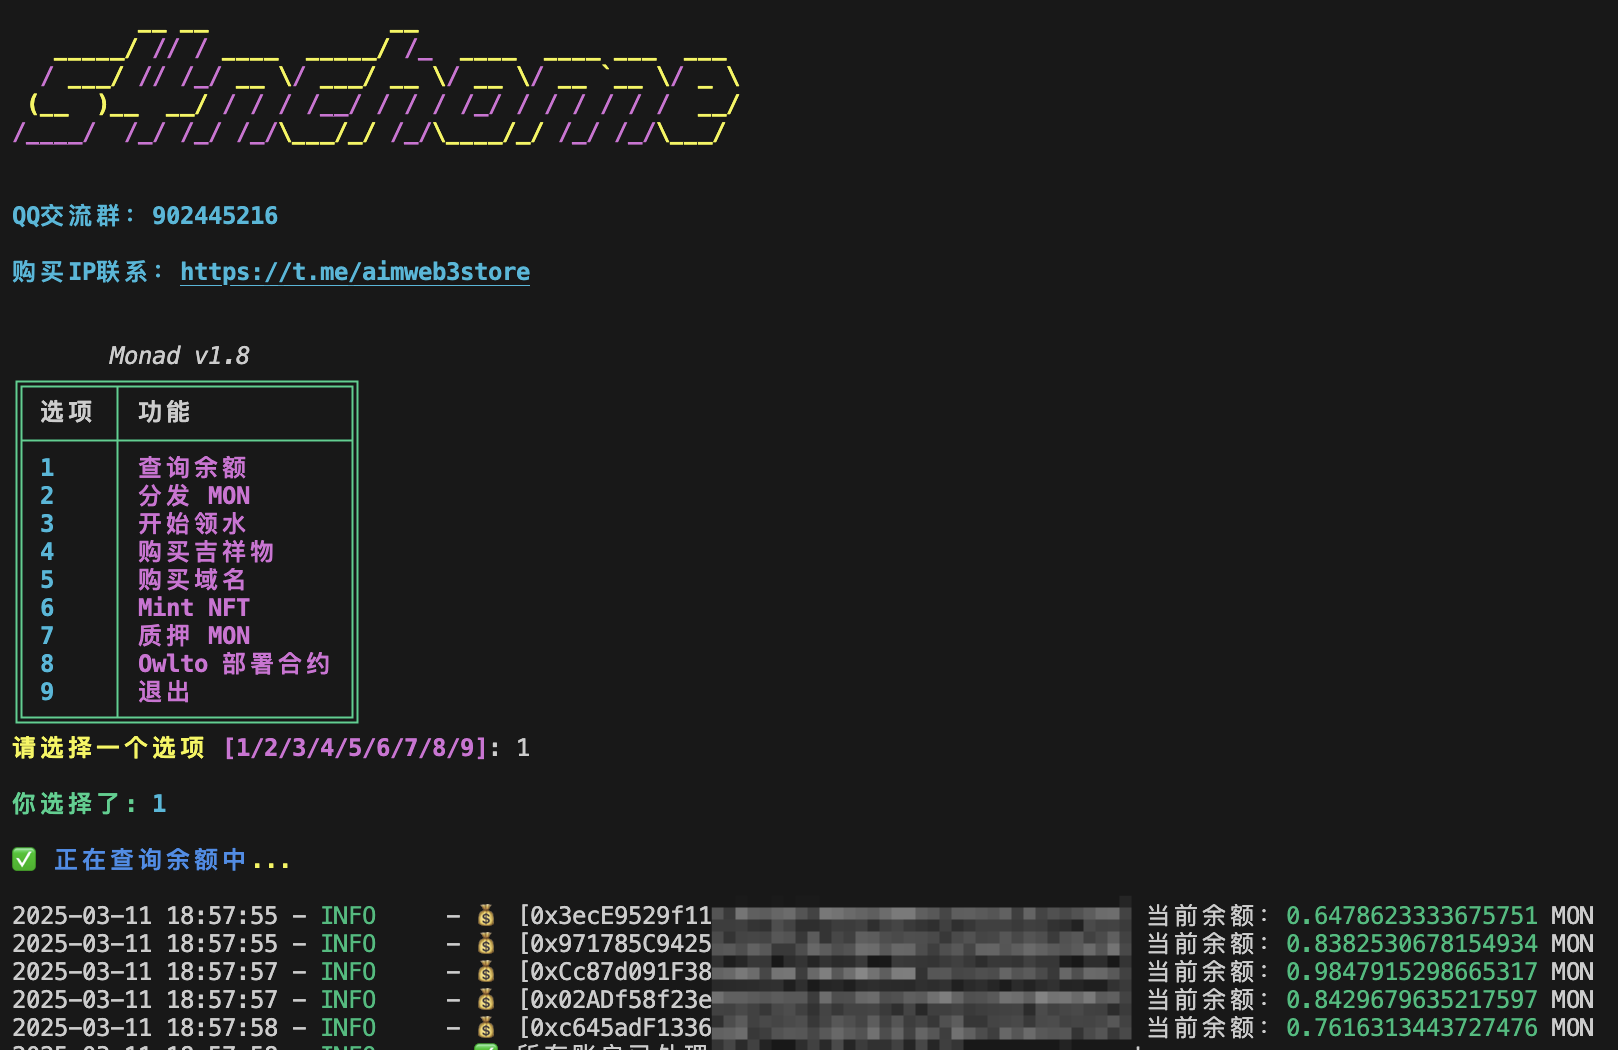Click the entered value after the option prompt
The height and width of the screenshot is (1050, 1618).
tap(523, 748)
